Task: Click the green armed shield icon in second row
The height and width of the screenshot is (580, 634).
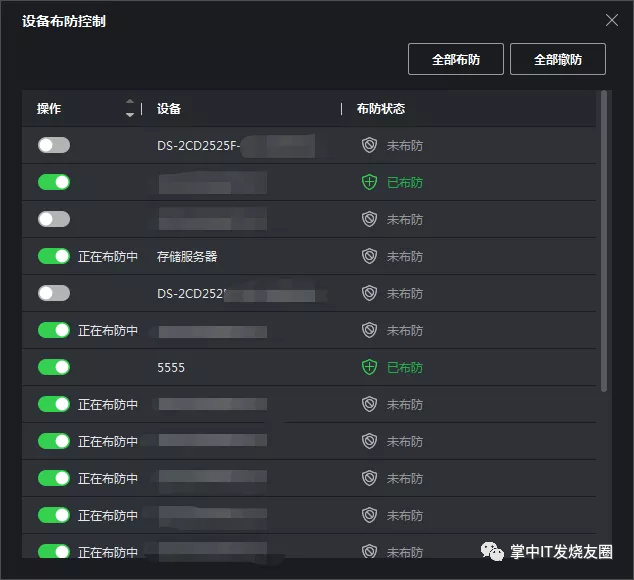Action: tap(369, 182)
